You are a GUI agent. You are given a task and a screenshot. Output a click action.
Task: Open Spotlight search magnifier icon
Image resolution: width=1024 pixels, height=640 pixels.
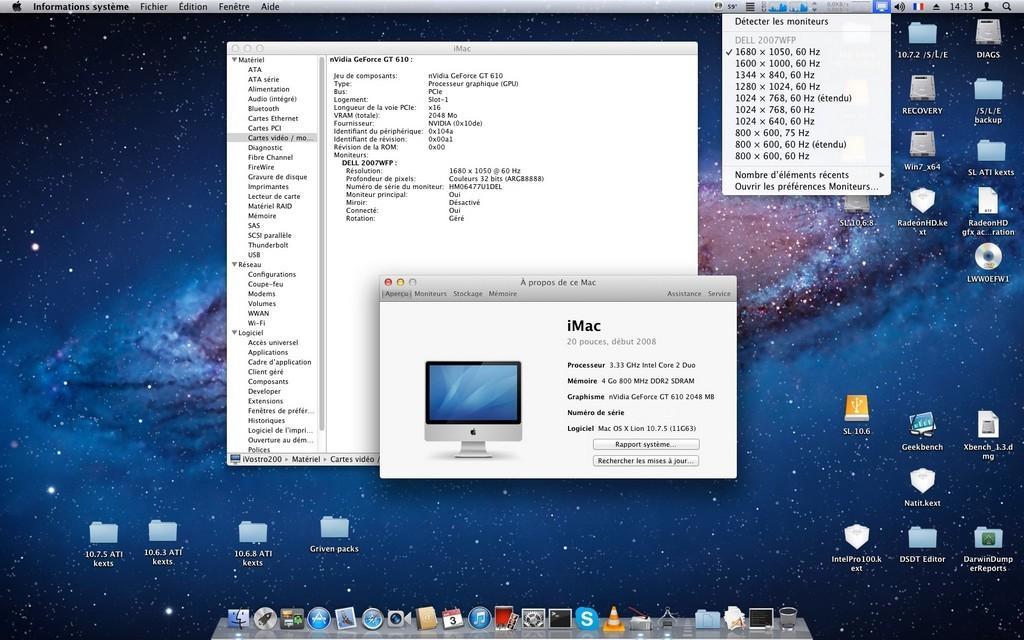[1008, 7]
